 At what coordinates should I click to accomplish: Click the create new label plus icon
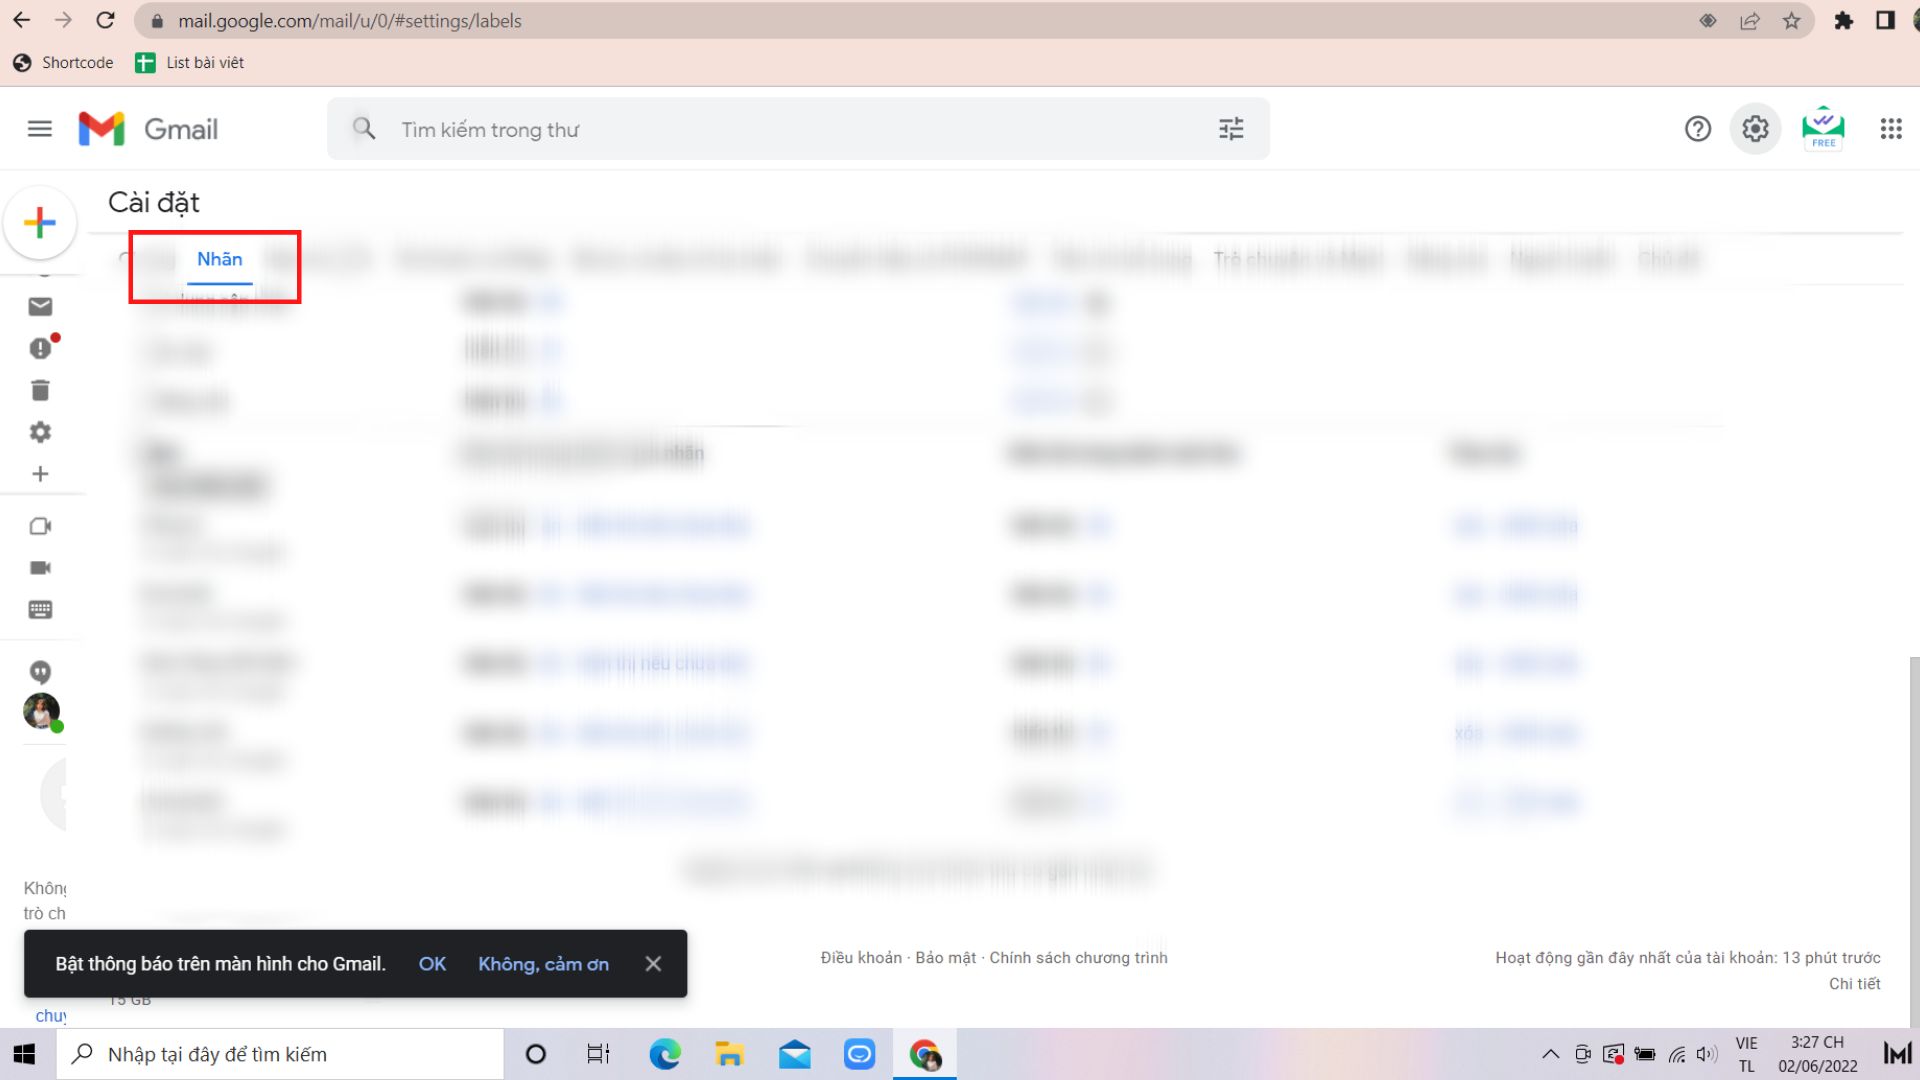40,474
